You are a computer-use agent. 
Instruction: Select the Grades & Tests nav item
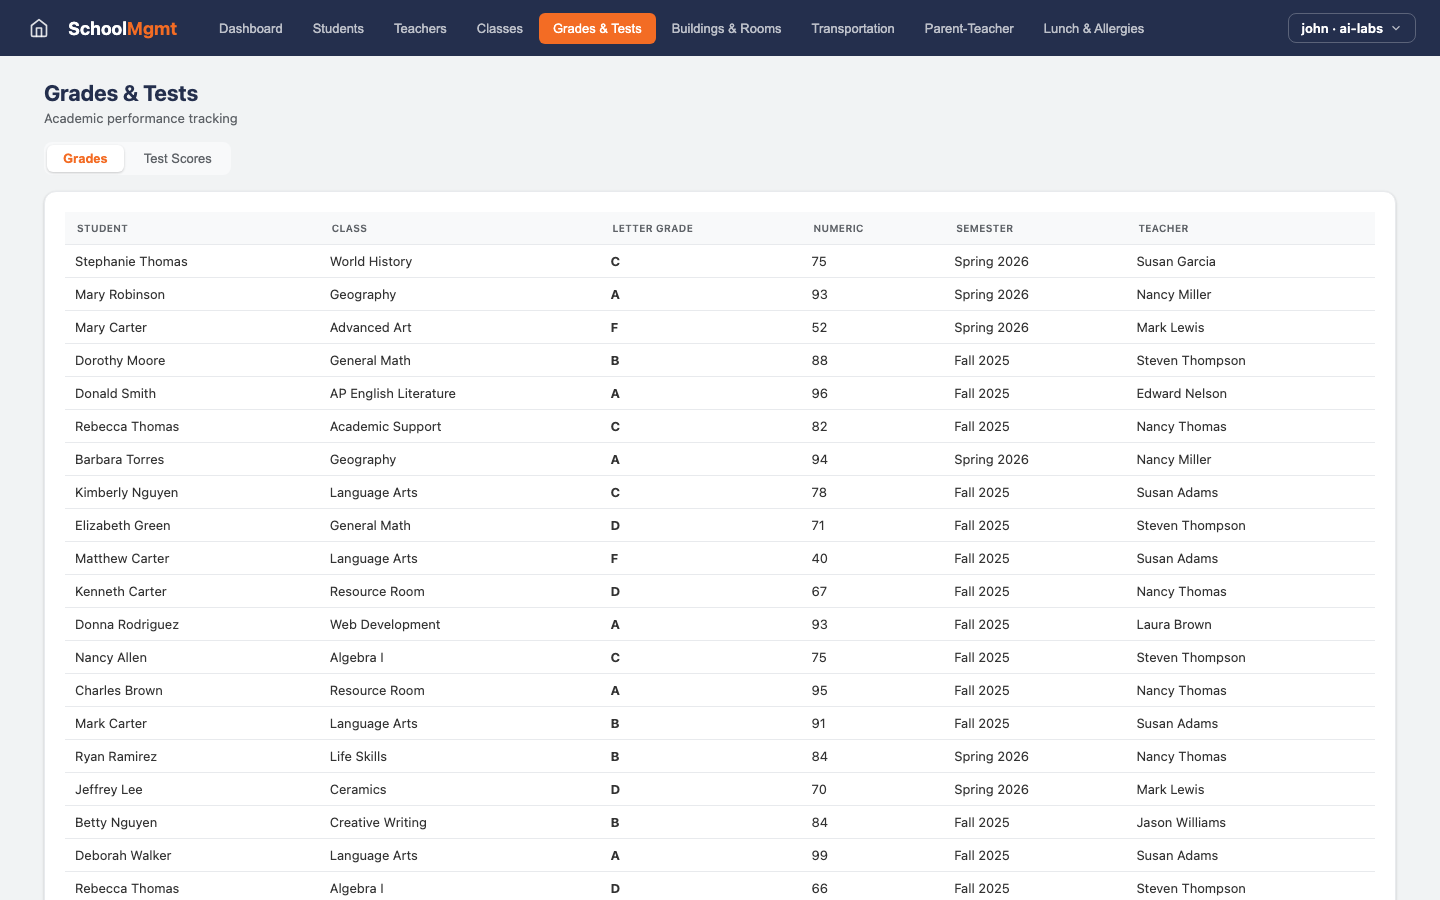[597, 28]
